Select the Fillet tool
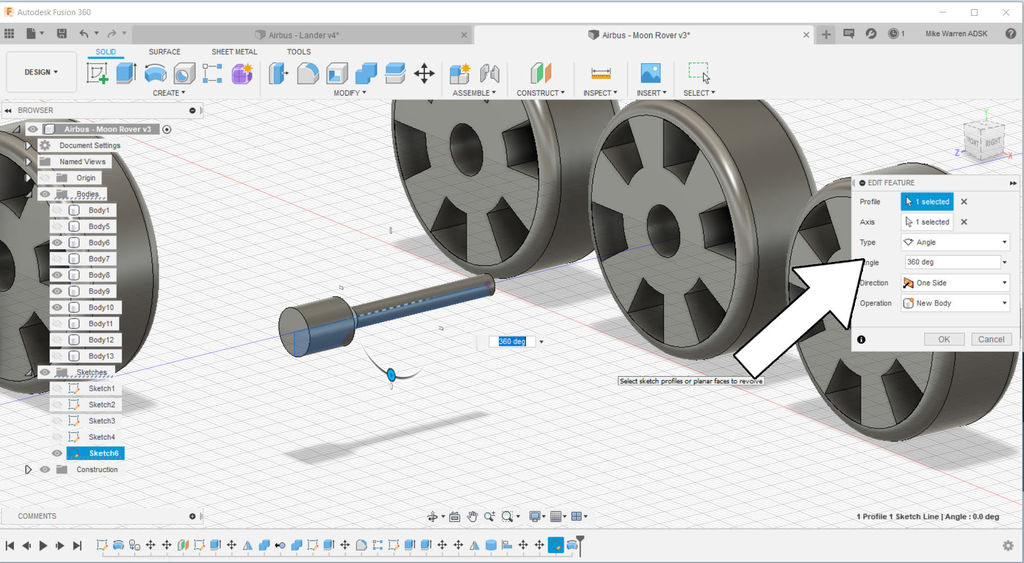 pyautogui.click(x=308, y=73)
